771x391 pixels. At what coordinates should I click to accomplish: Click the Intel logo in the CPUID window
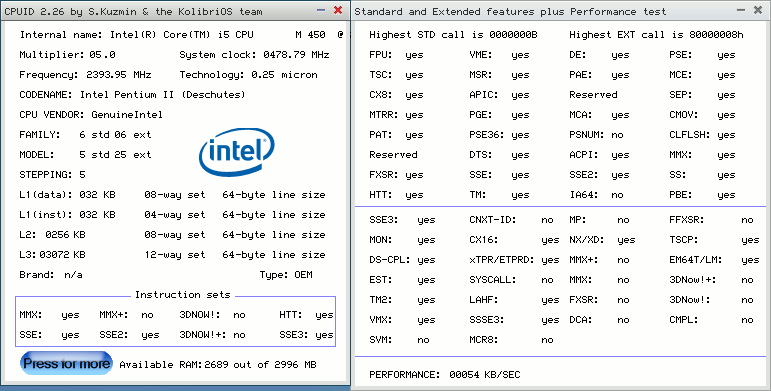pyautogui.click(x=237, y=151)
